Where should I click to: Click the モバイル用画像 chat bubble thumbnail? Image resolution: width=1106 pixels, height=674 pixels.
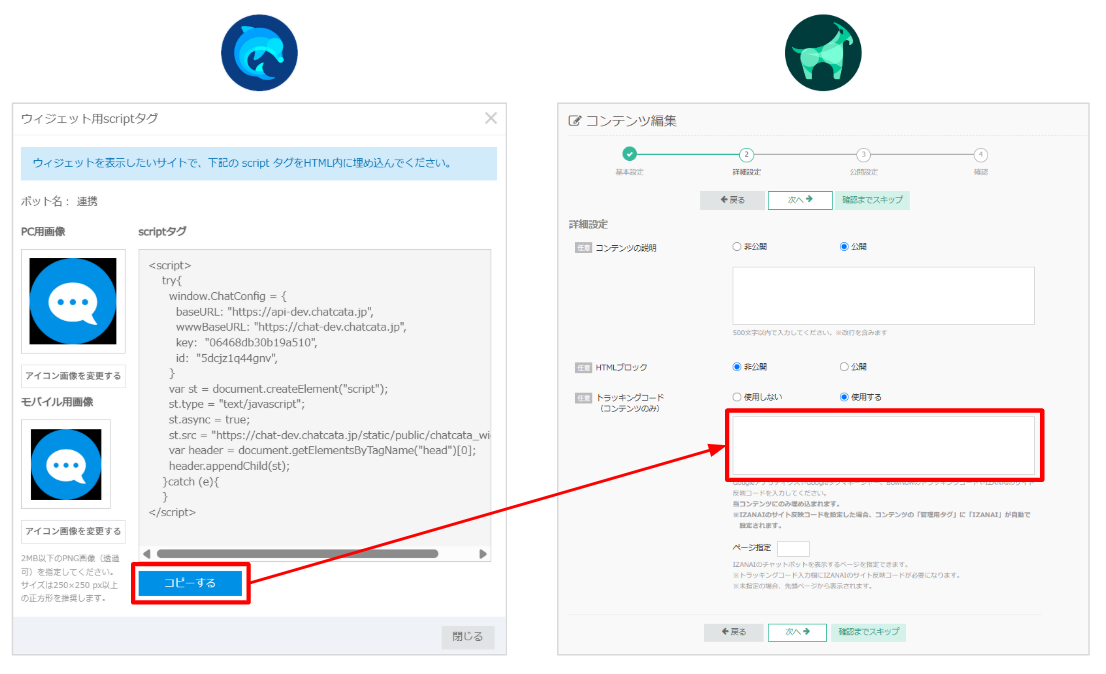coord(66,464)
